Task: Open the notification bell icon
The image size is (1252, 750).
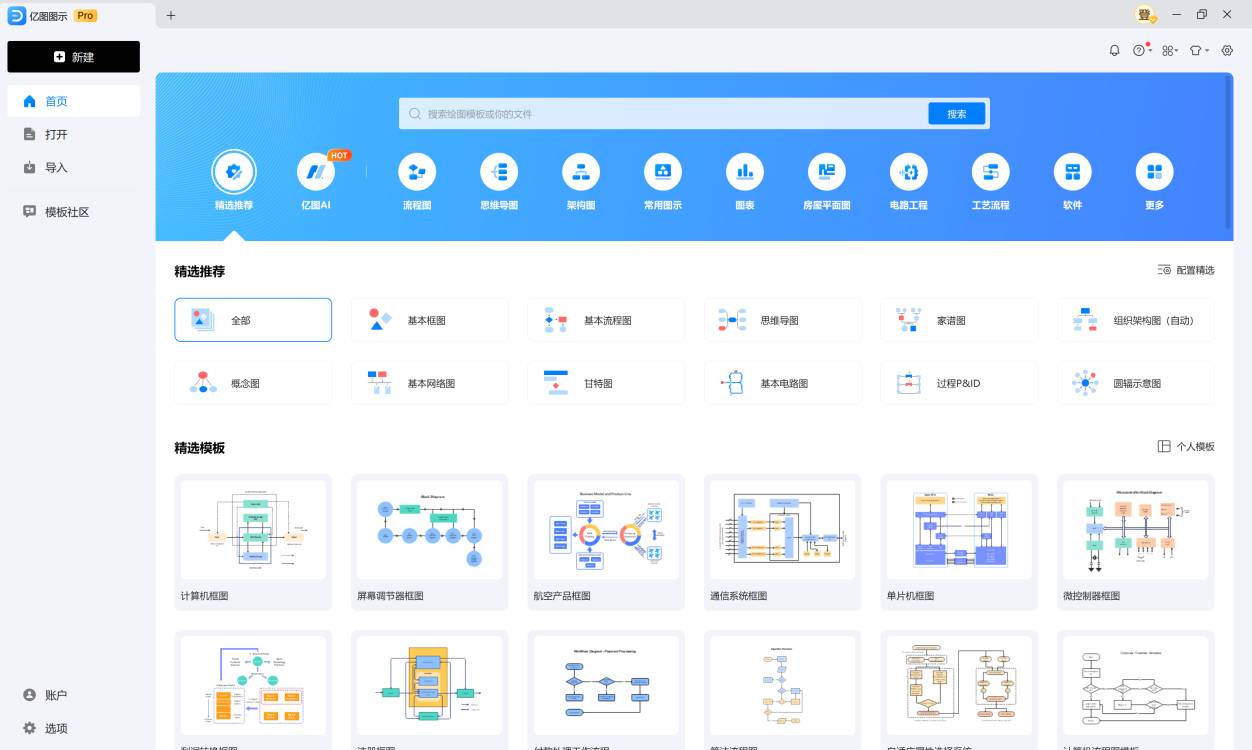Action: point(1114,50)
